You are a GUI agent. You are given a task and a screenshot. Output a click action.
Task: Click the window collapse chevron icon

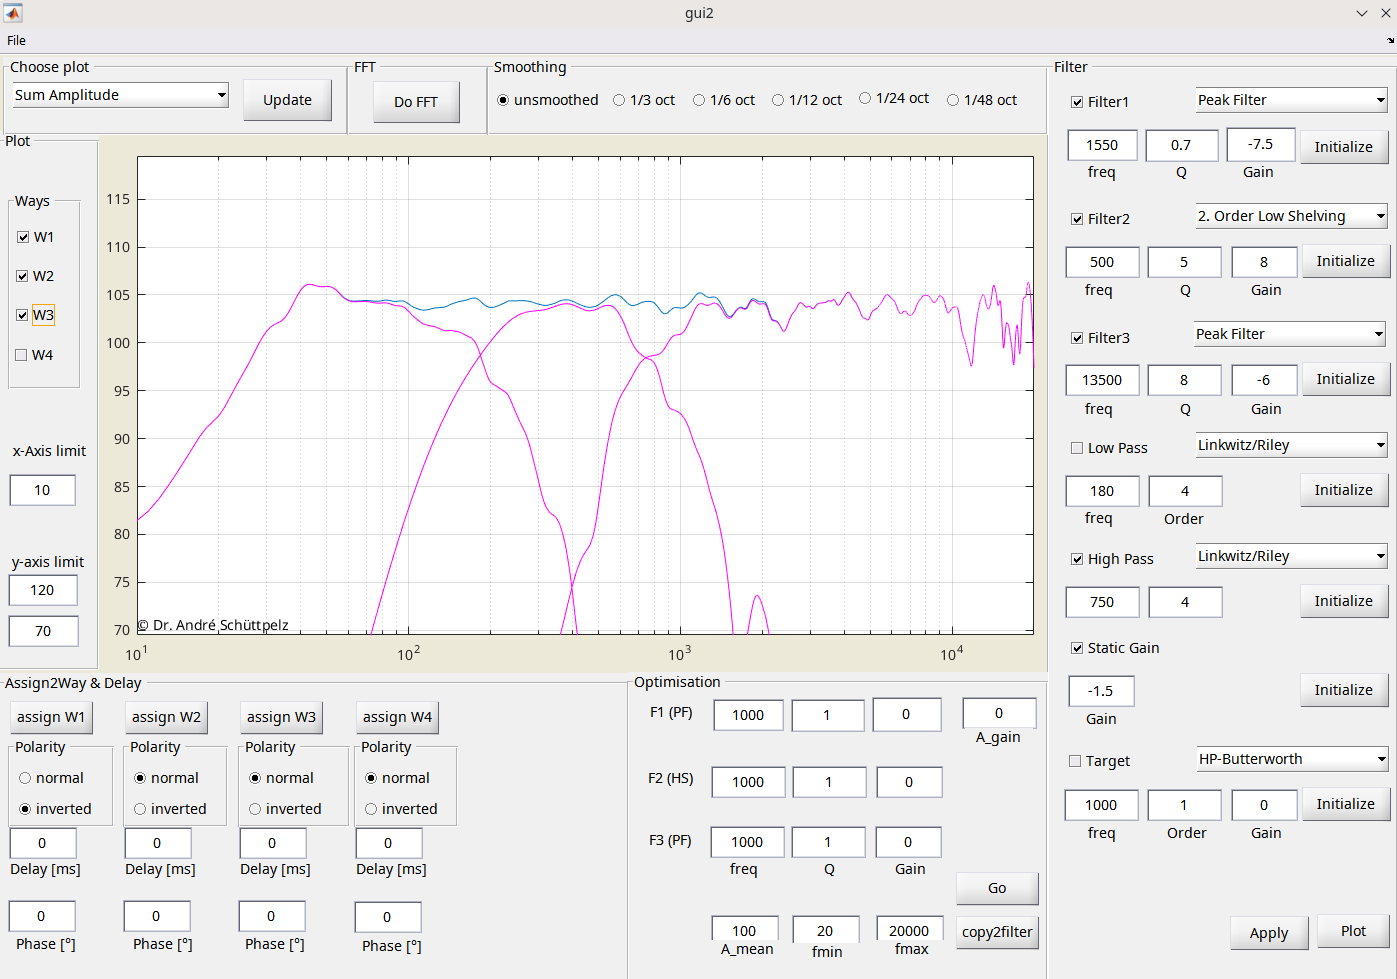pos(1362,13)
